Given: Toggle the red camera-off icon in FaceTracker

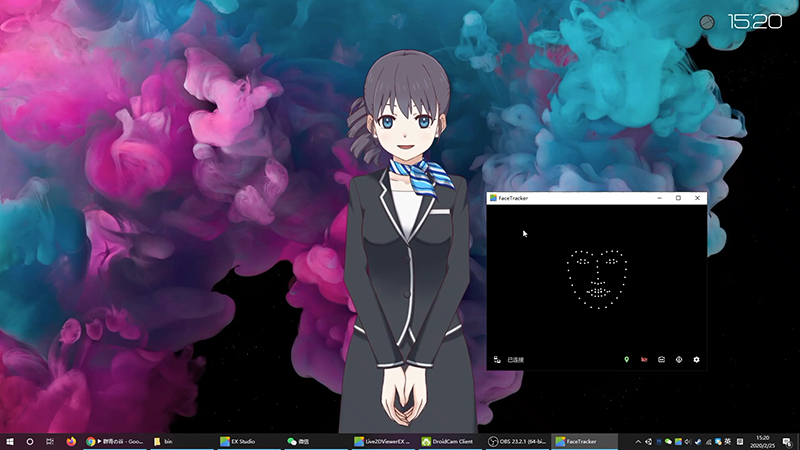Looking at the screenshot, I should click(x=644, y=360).
